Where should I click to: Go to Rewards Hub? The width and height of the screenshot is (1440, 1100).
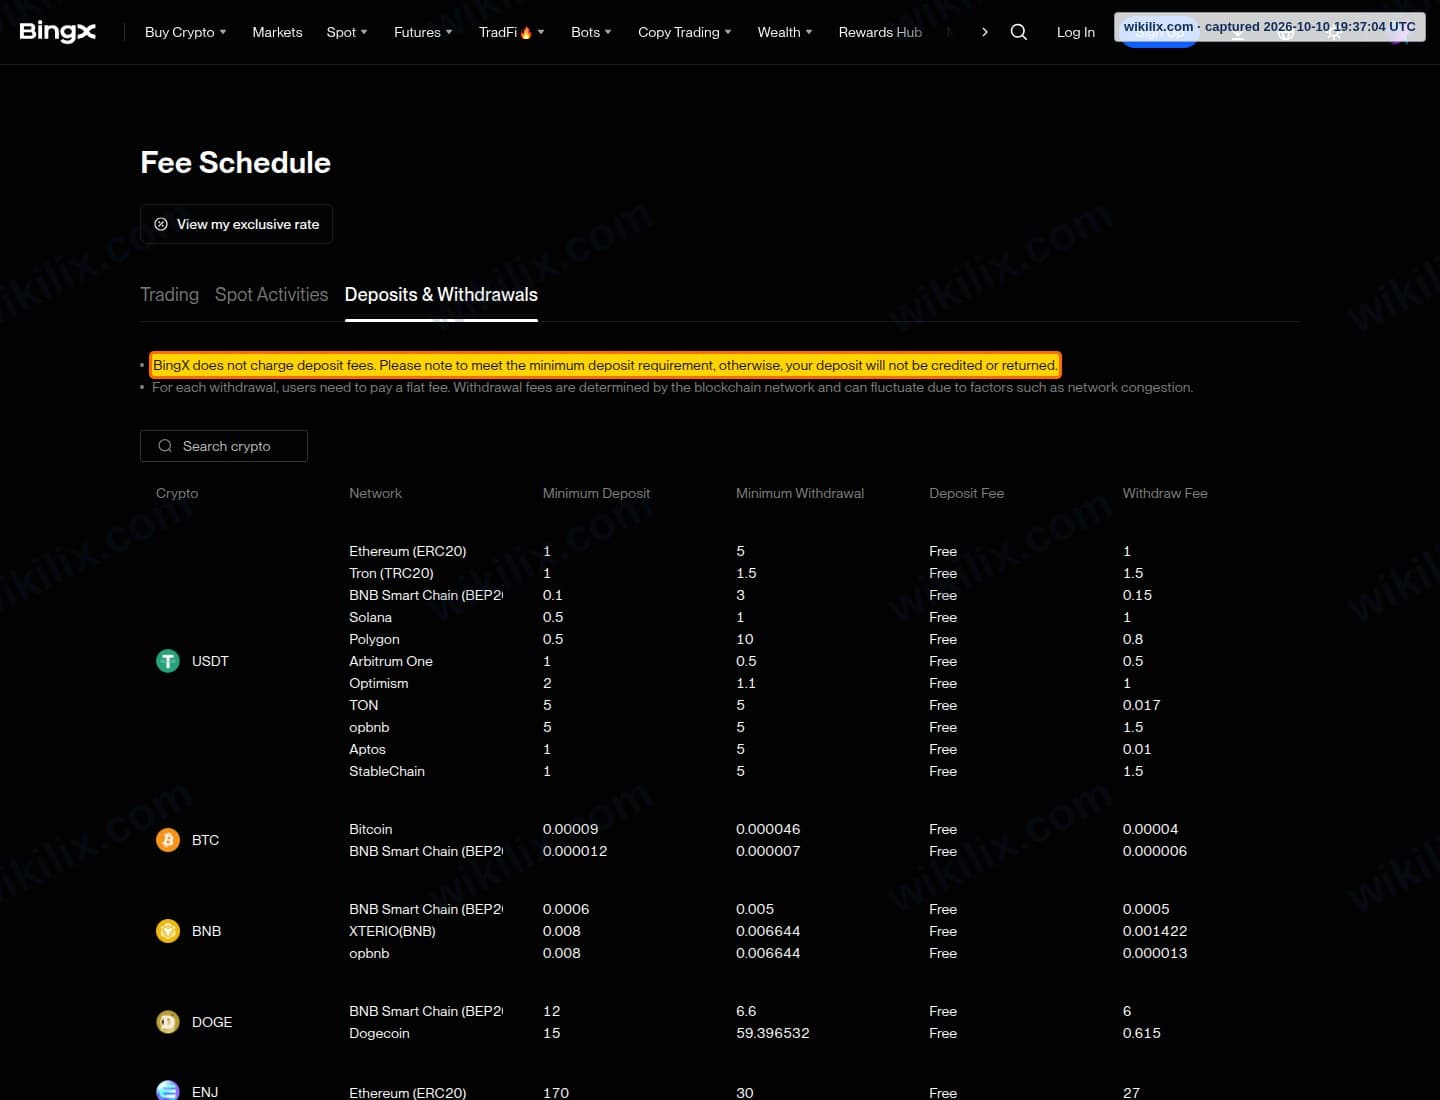click(880, 32)
